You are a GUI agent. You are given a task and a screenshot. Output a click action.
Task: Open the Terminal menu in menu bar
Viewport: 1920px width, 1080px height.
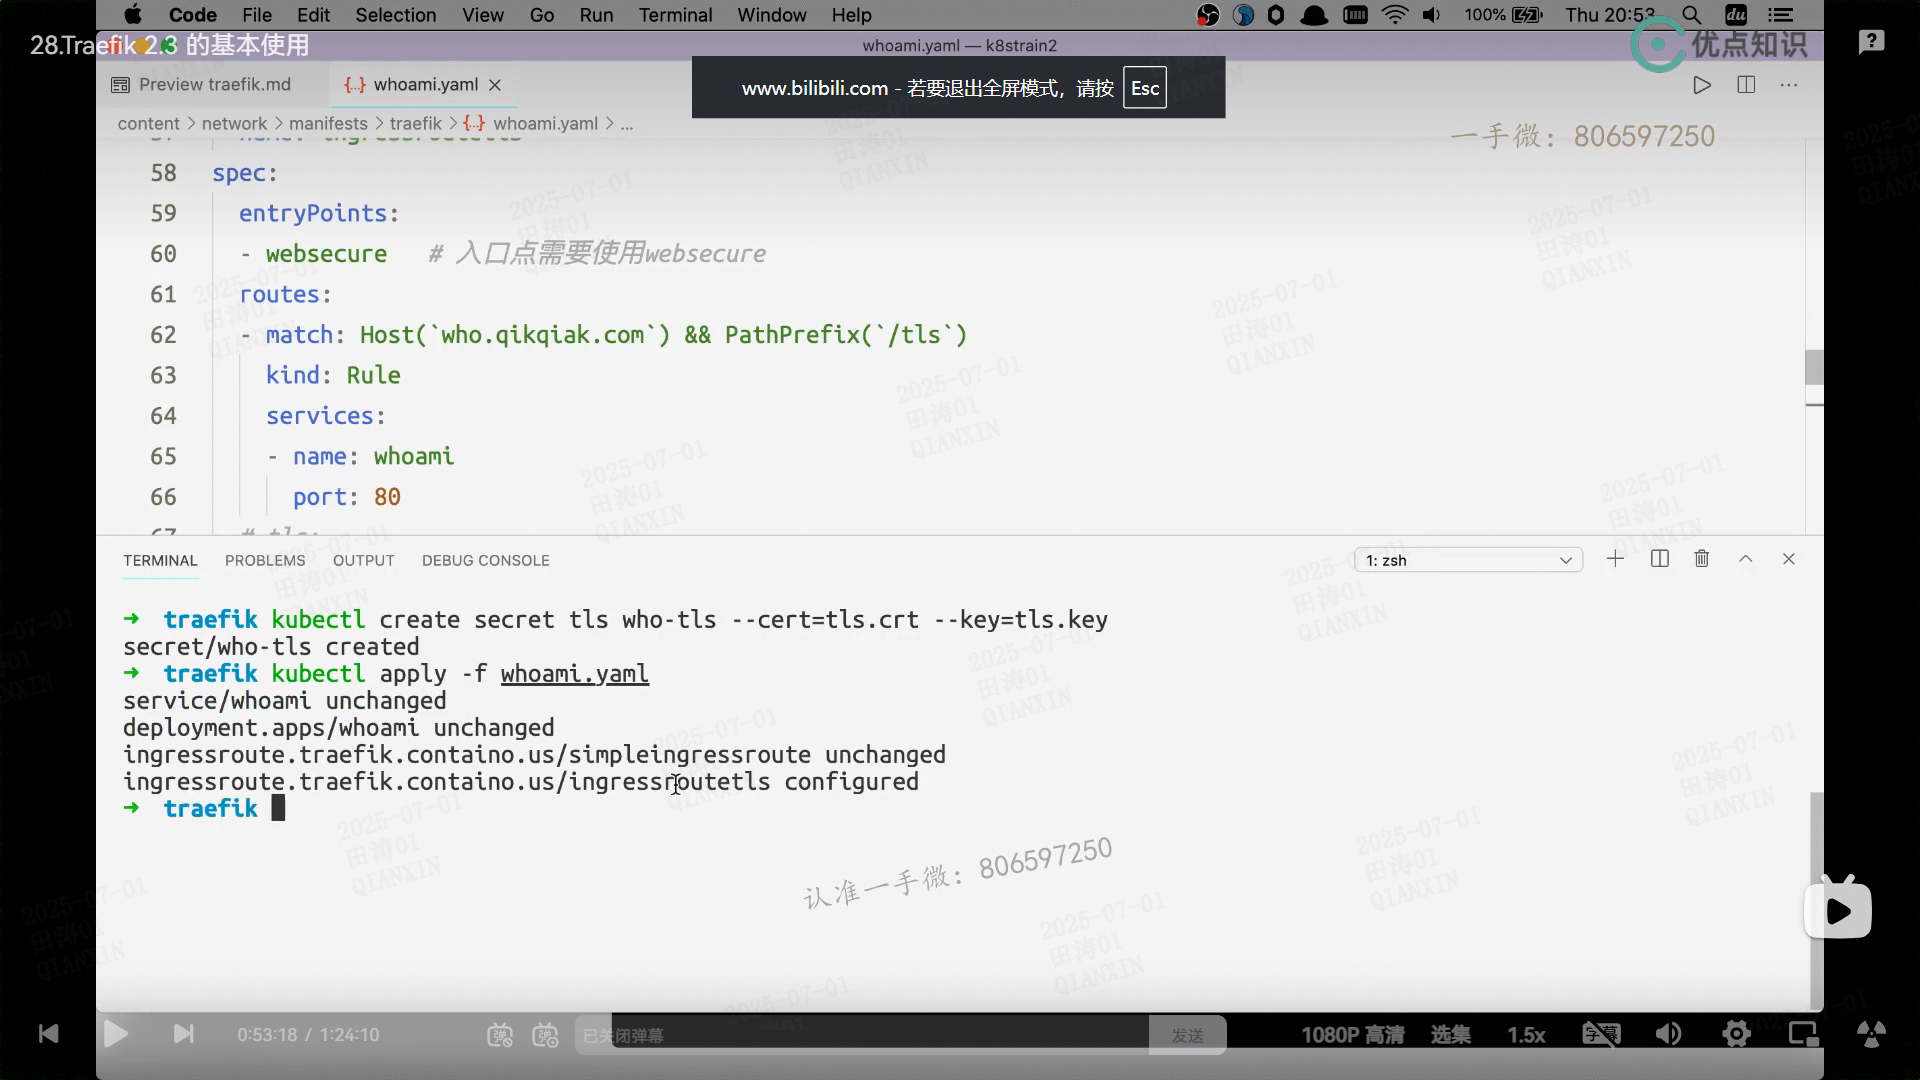coord(675,15)
